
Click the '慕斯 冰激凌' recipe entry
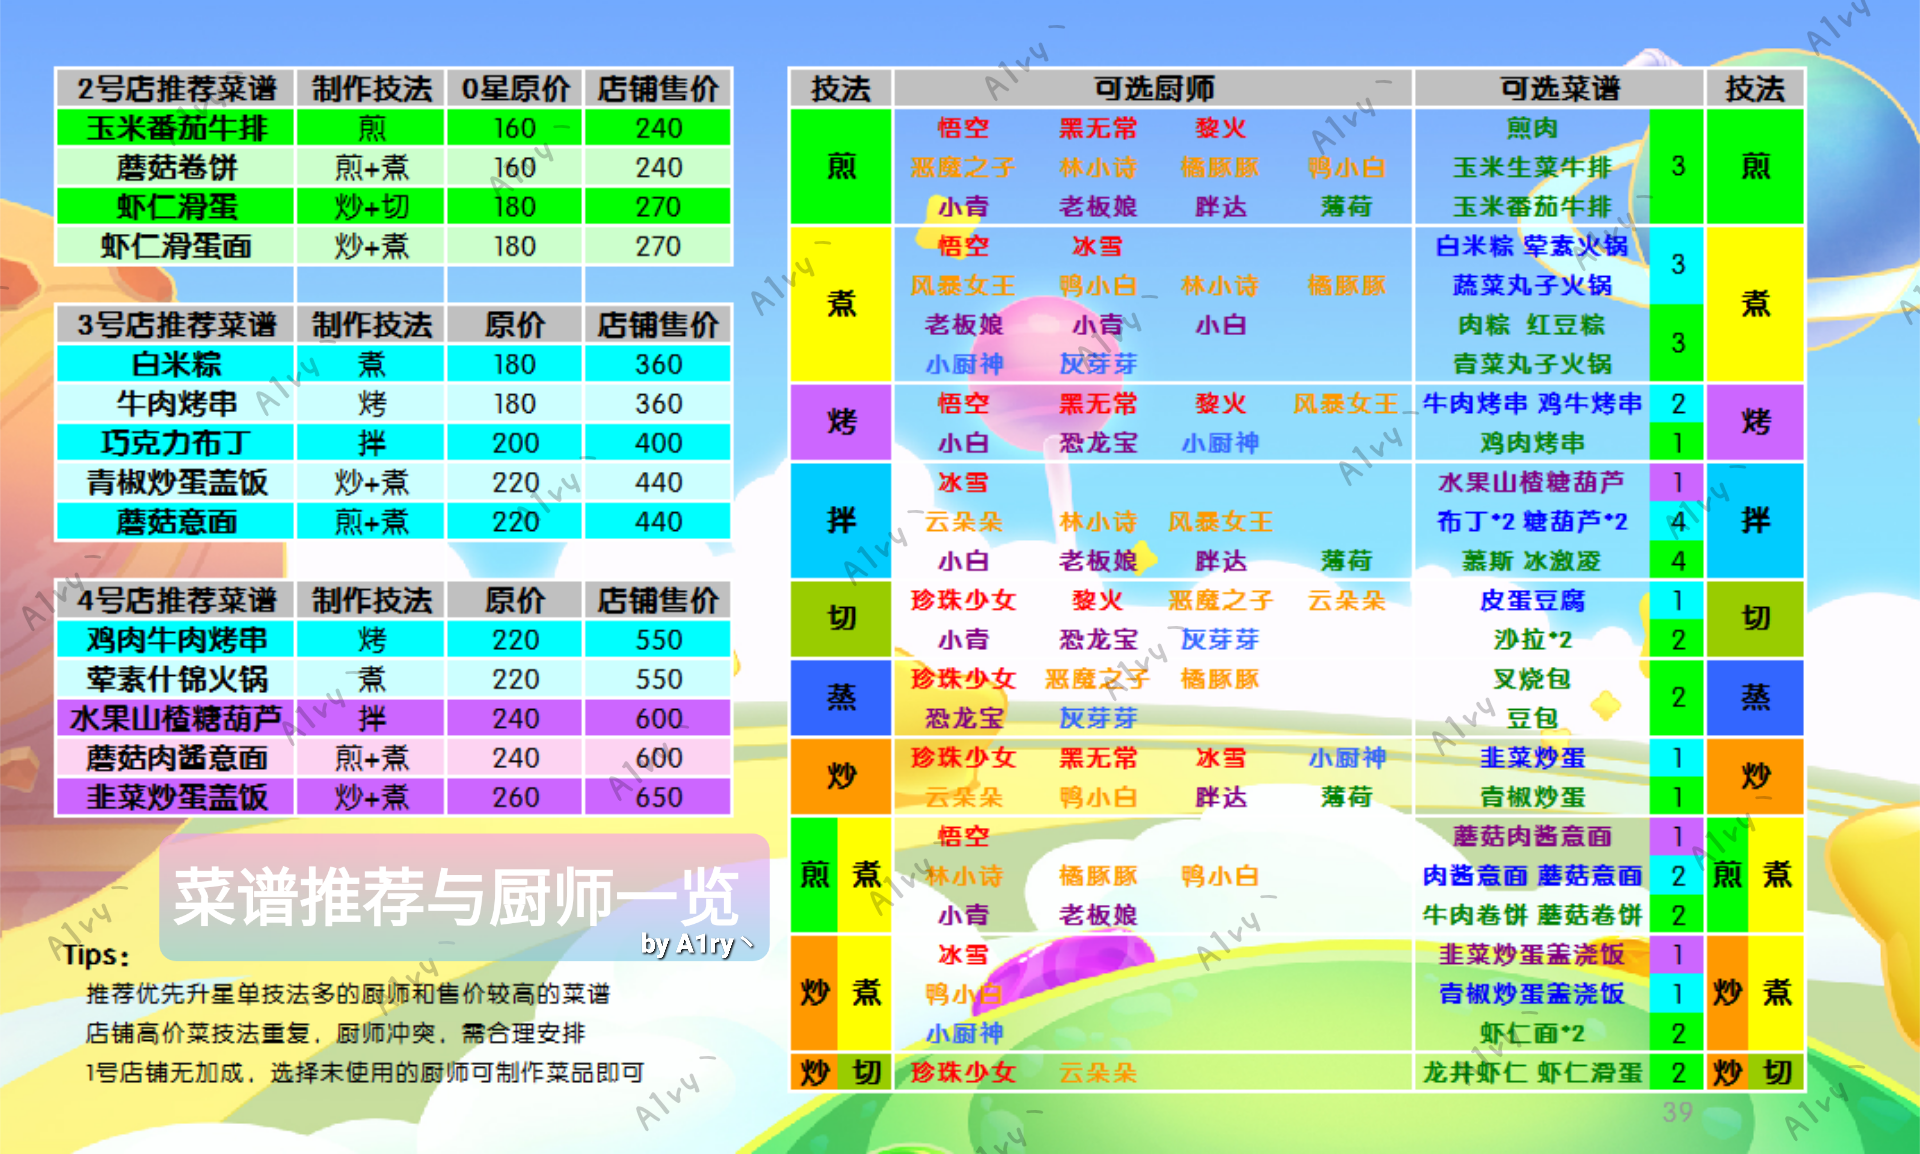(x=1532, y=561)
